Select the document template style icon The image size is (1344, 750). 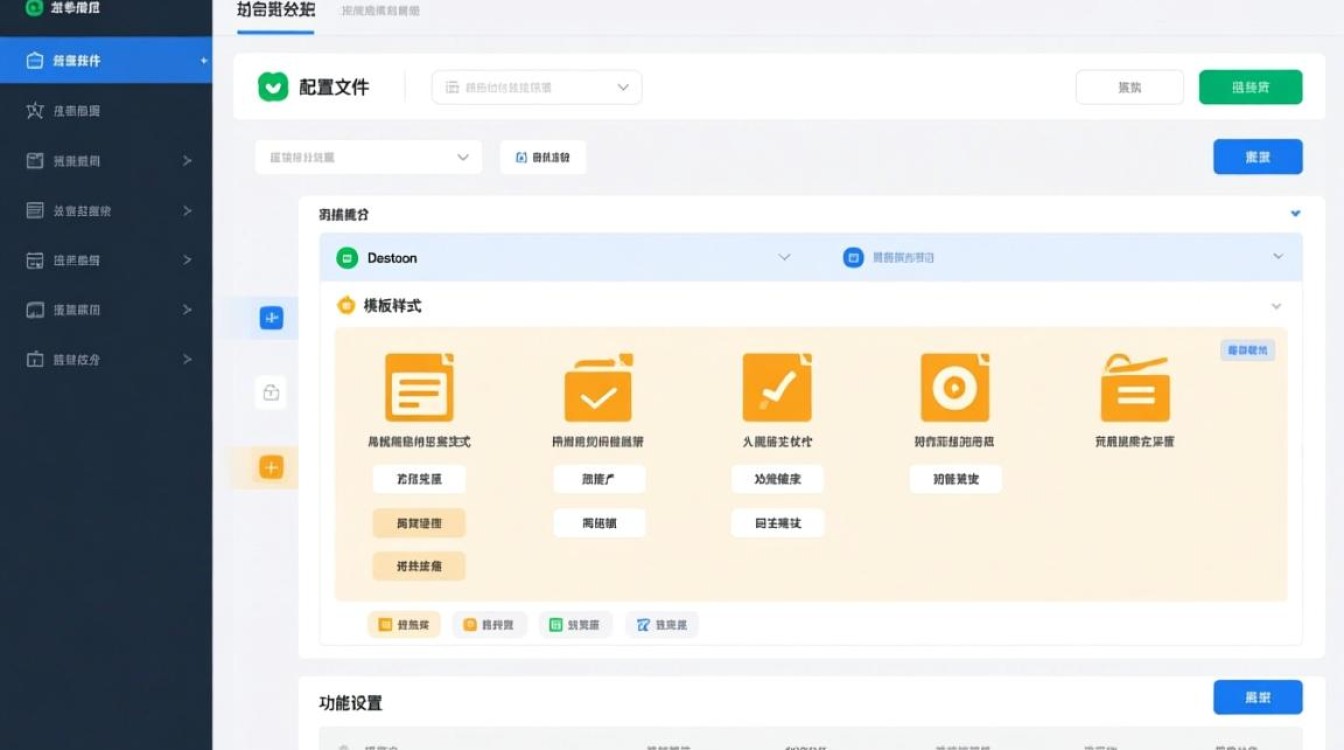(x=419, y=387)
